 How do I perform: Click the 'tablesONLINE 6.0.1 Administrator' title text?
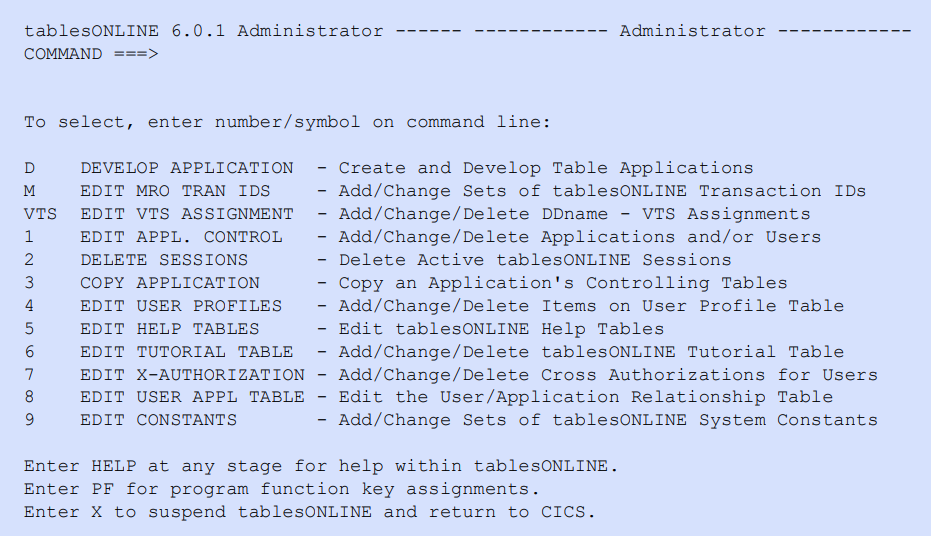[x=204, y=31]
